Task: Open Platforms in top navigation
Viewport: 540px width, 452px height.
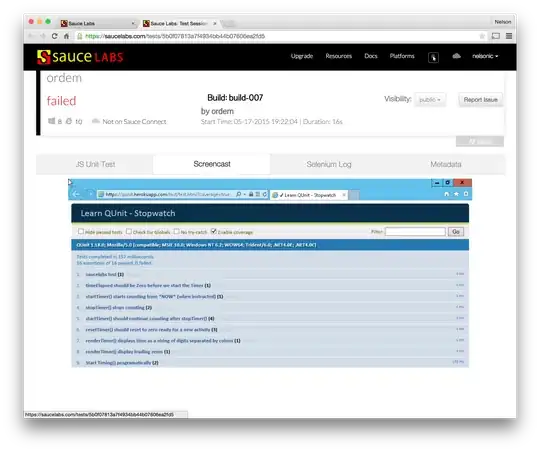Action: point(402,56)
